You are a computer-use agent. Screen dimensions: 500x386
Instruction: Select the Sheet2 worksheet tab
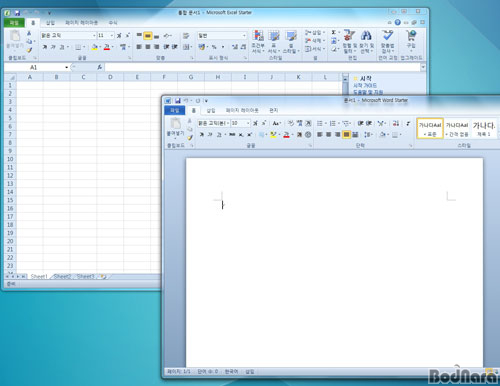pyautogui.click(x=63, y=276)
